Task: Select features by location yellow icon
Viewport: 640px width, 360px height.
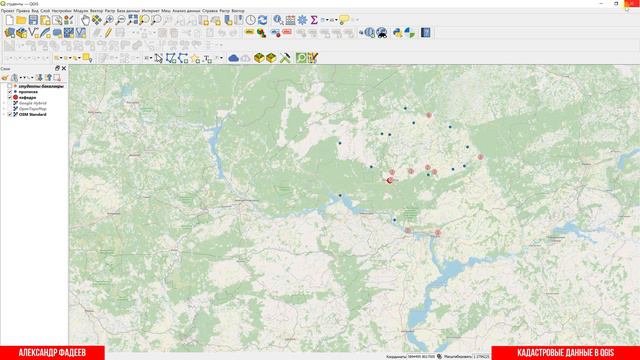Action: [87, 58]
